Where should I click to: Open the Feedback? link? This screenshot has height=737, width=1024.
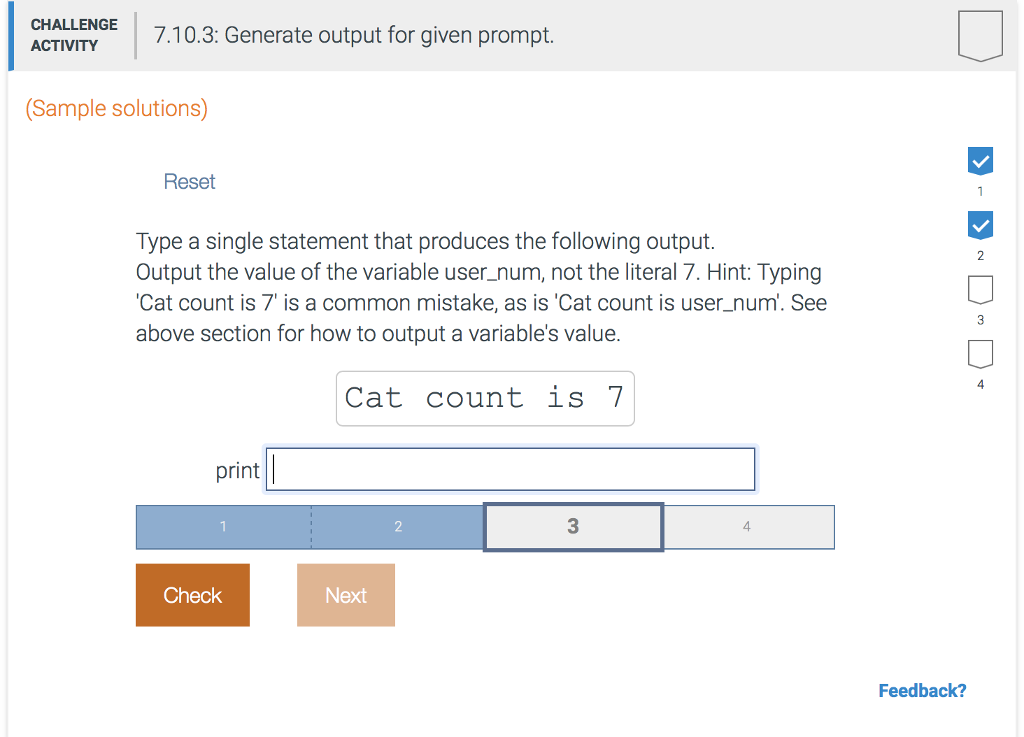(921, 690)
